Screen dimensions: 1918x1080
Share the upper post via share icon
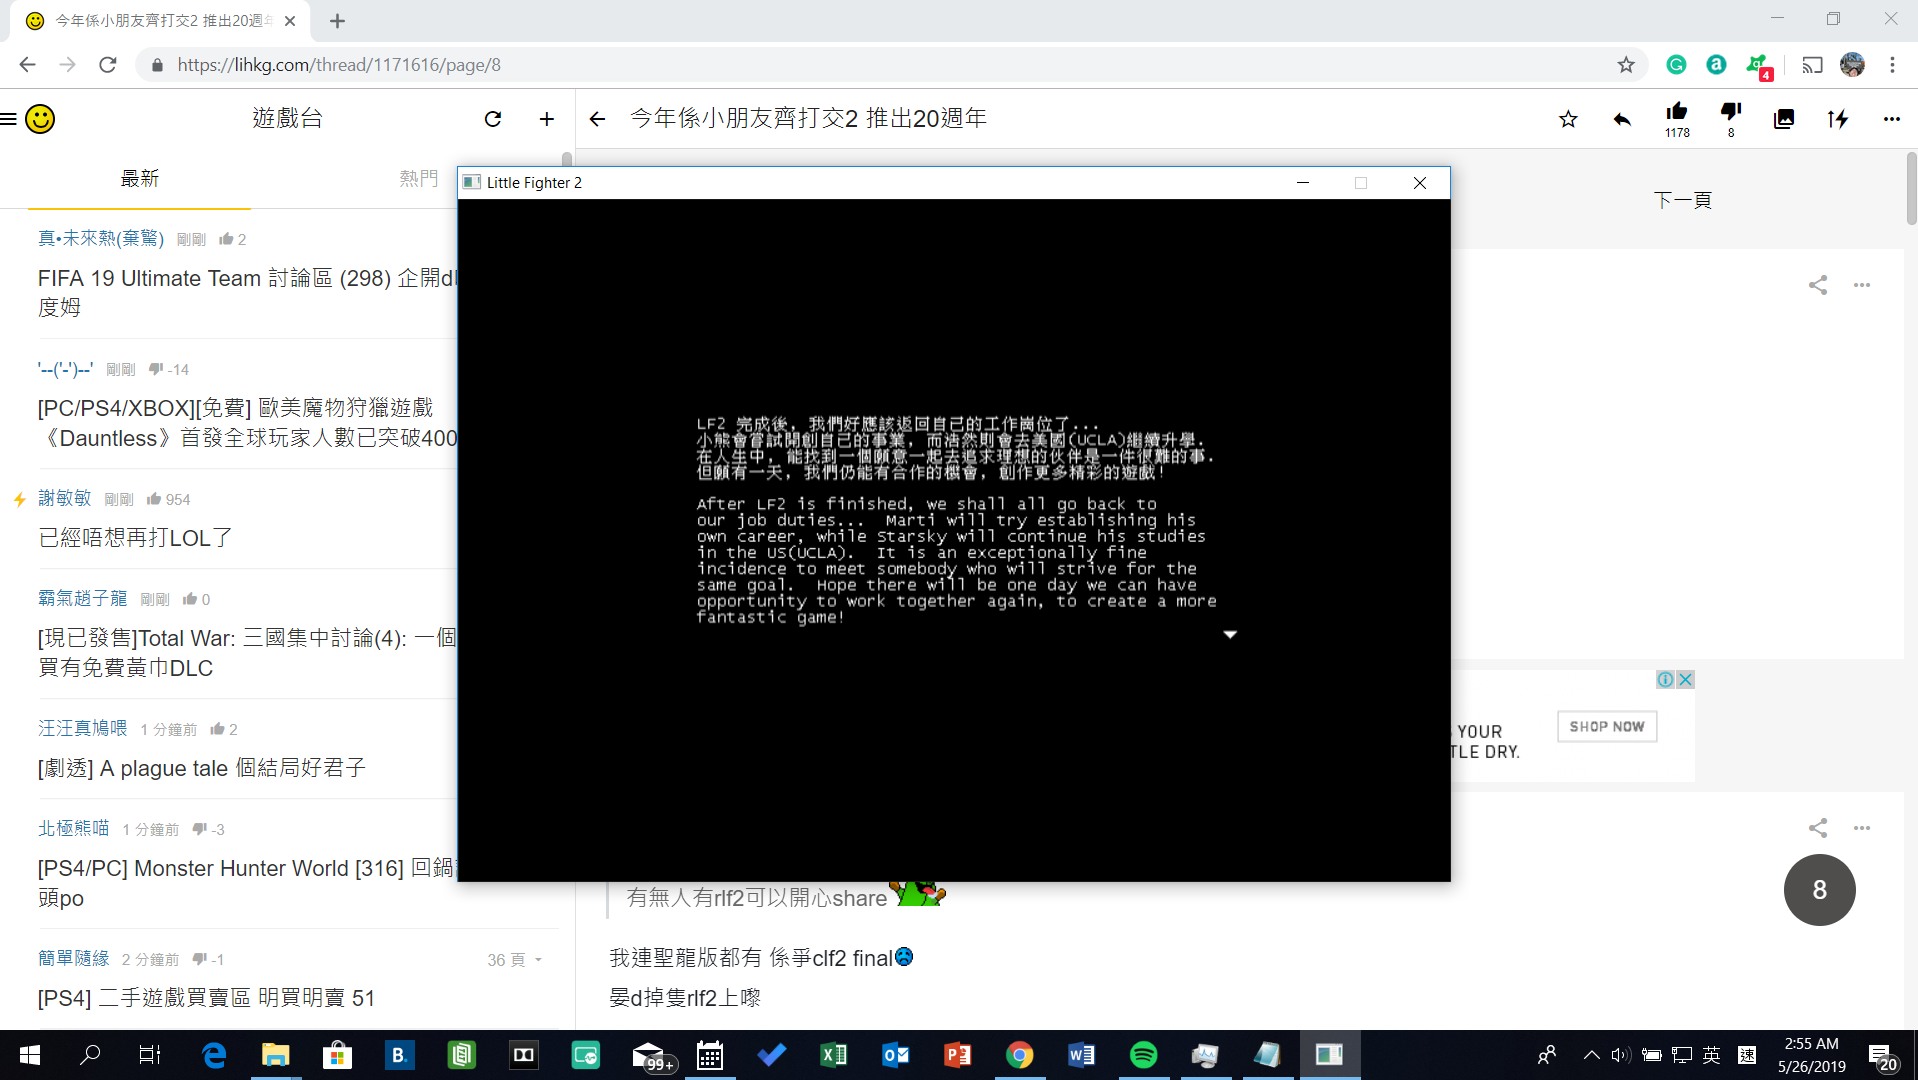click(x=1818, y=285)
